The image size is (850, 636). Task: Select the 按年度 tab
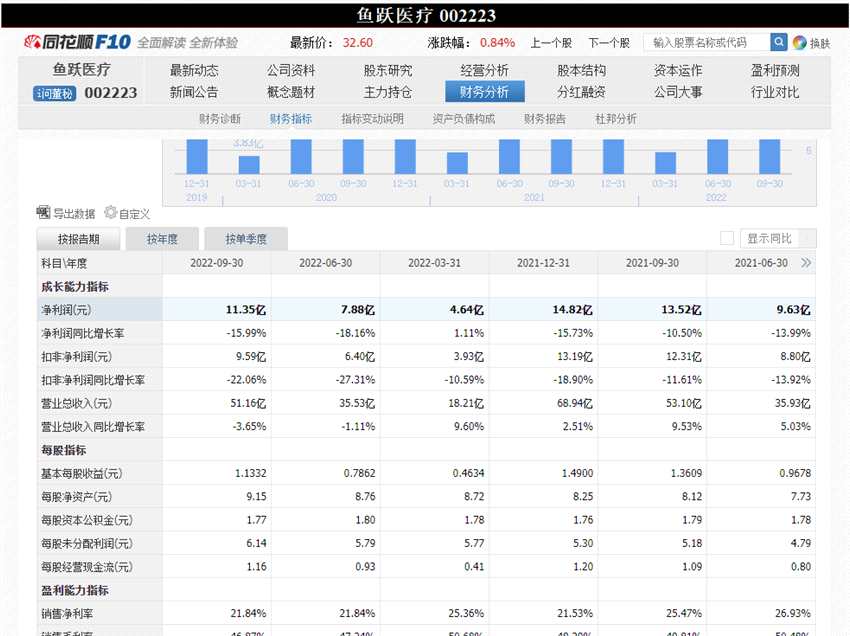pyautogui.click(x=162, y=239)
